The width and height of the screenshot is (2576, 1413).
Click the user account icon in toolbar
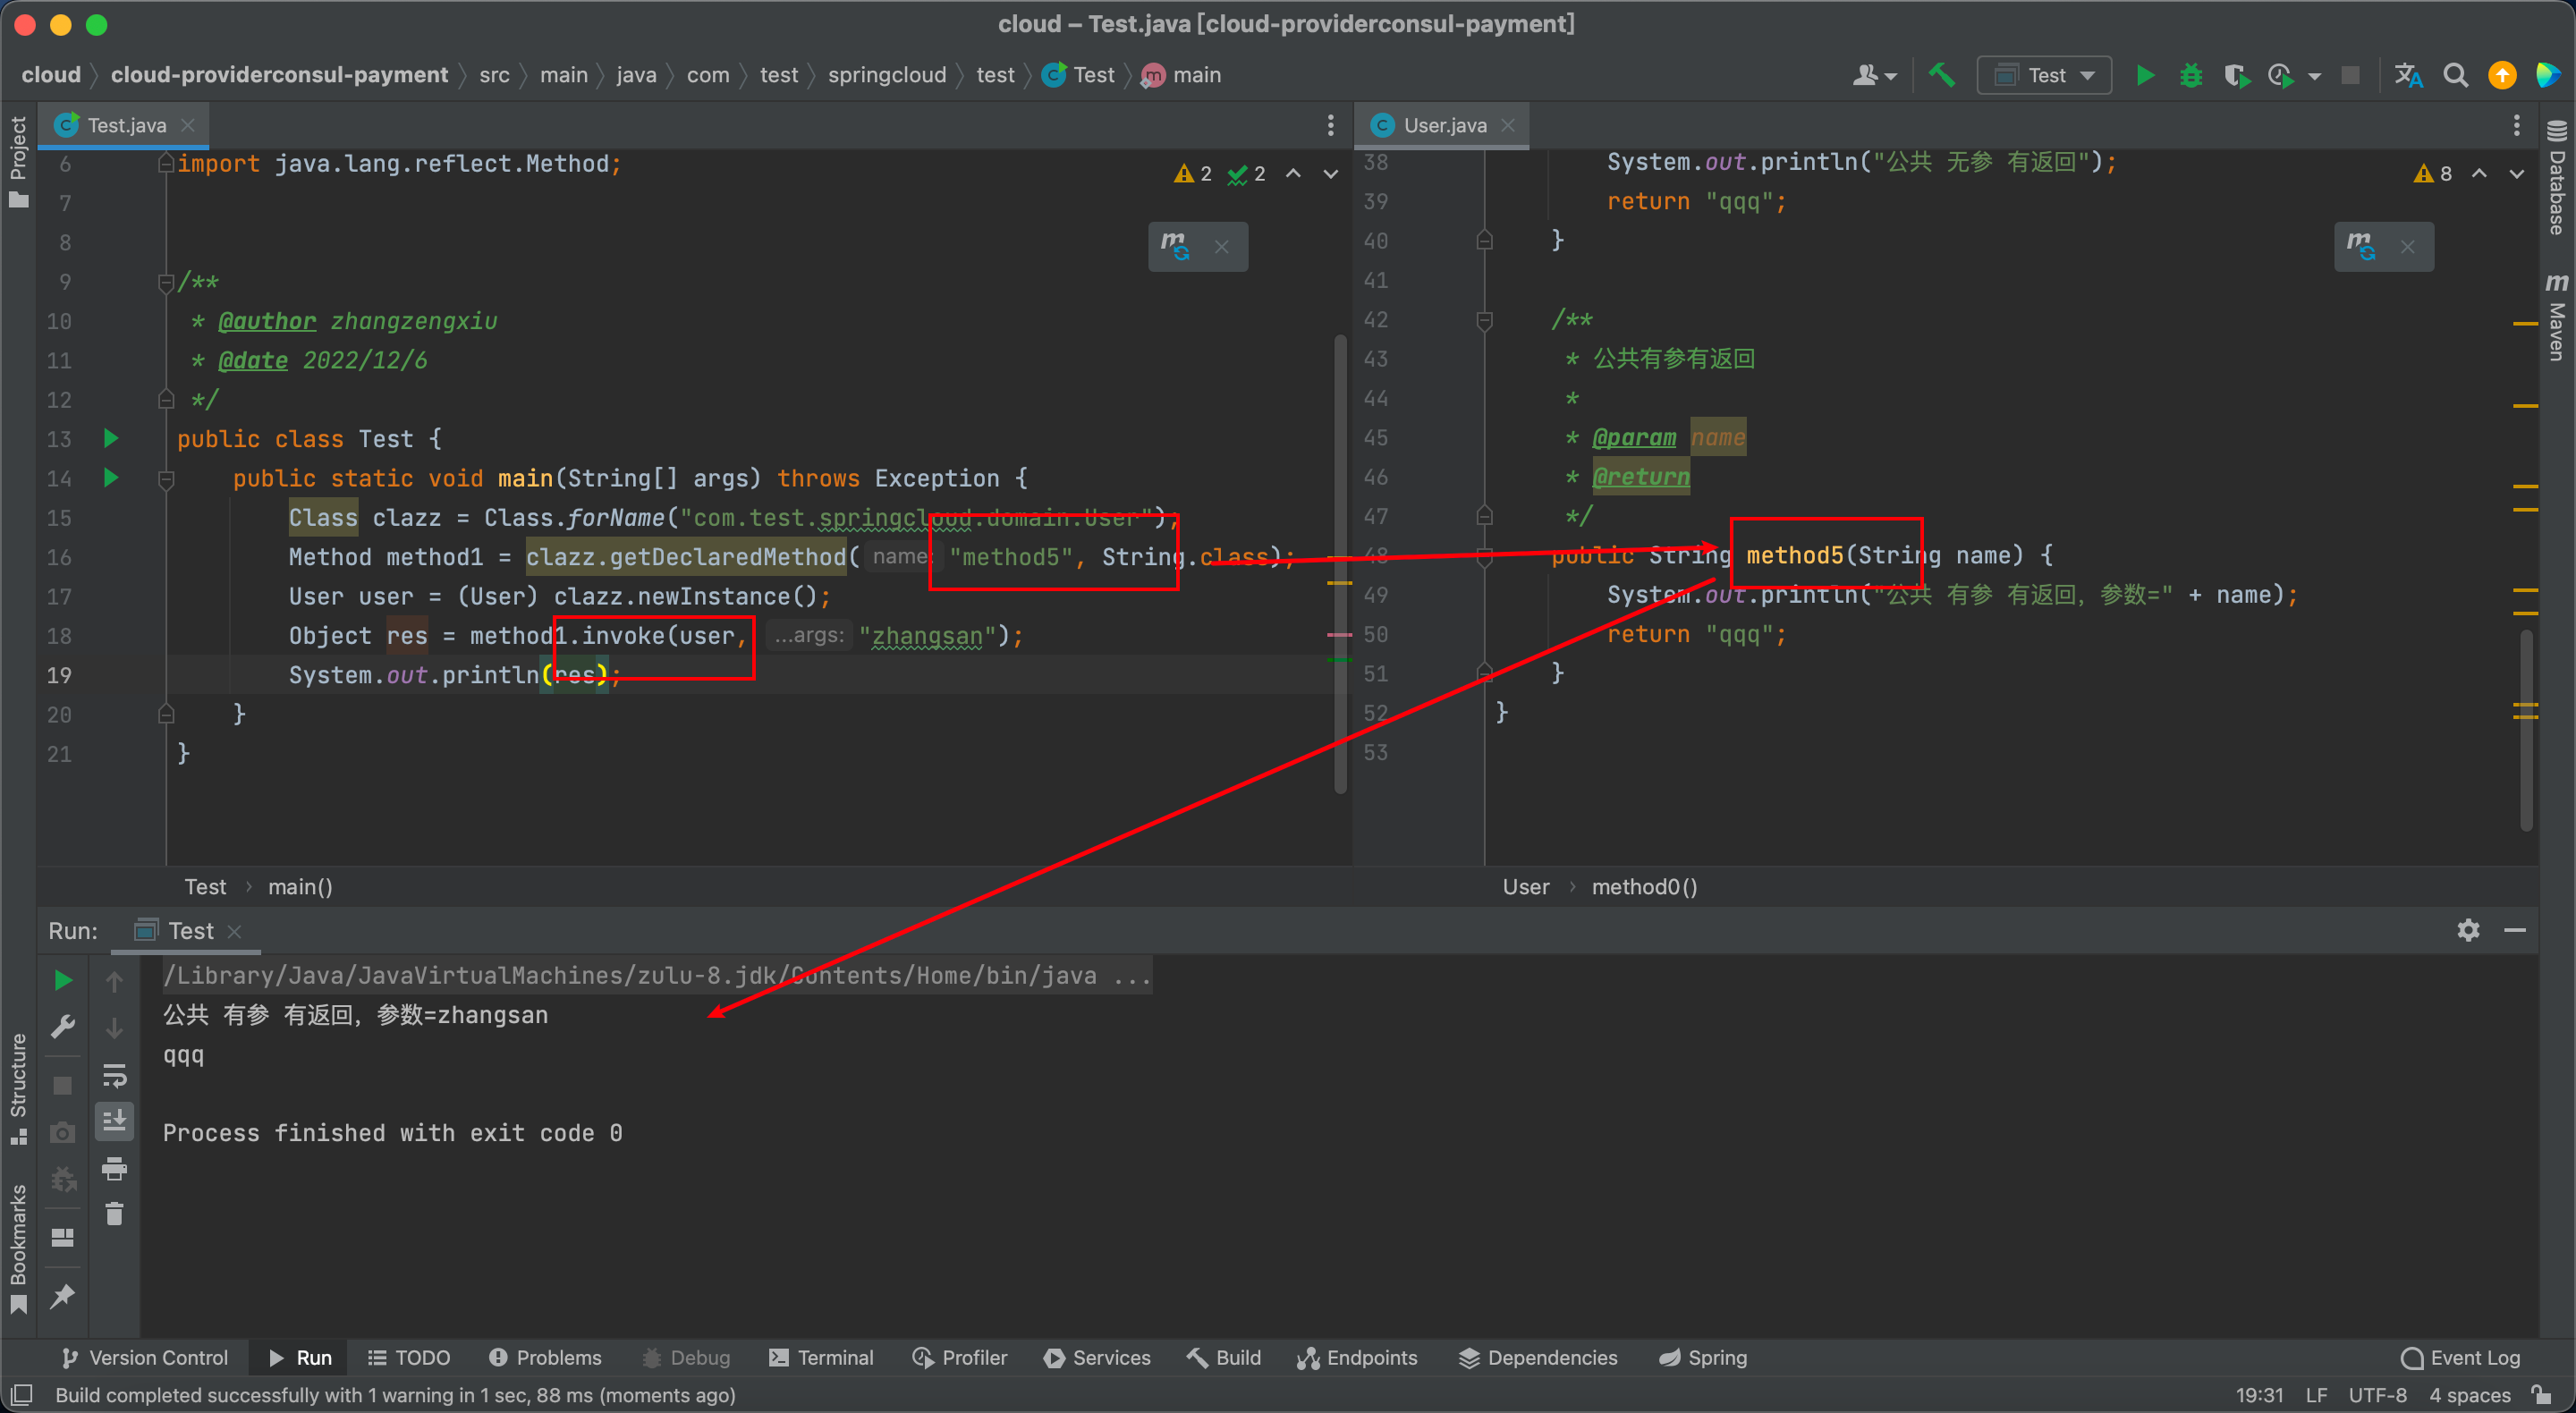1865,75
